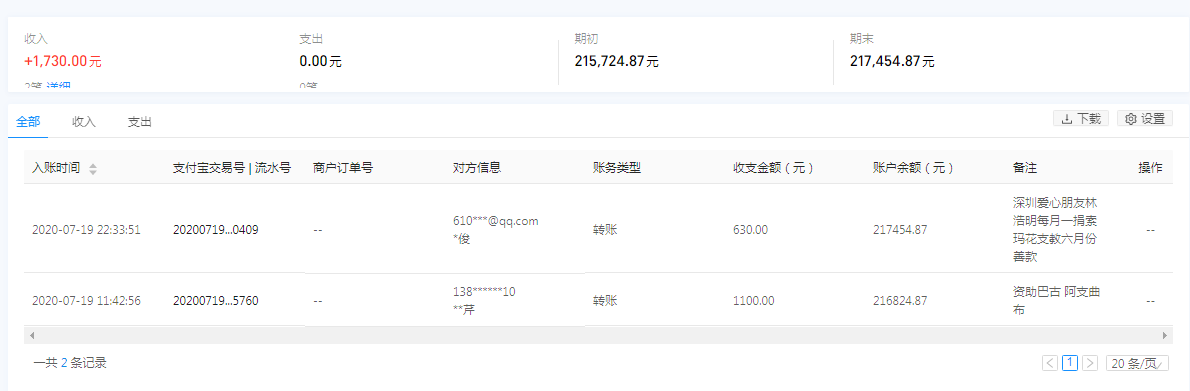The height and width of the screenshot is (391, 1190).
Task: Click the 账户余额（元）column header
Action: pyautogui.click(x=915, y=168)
